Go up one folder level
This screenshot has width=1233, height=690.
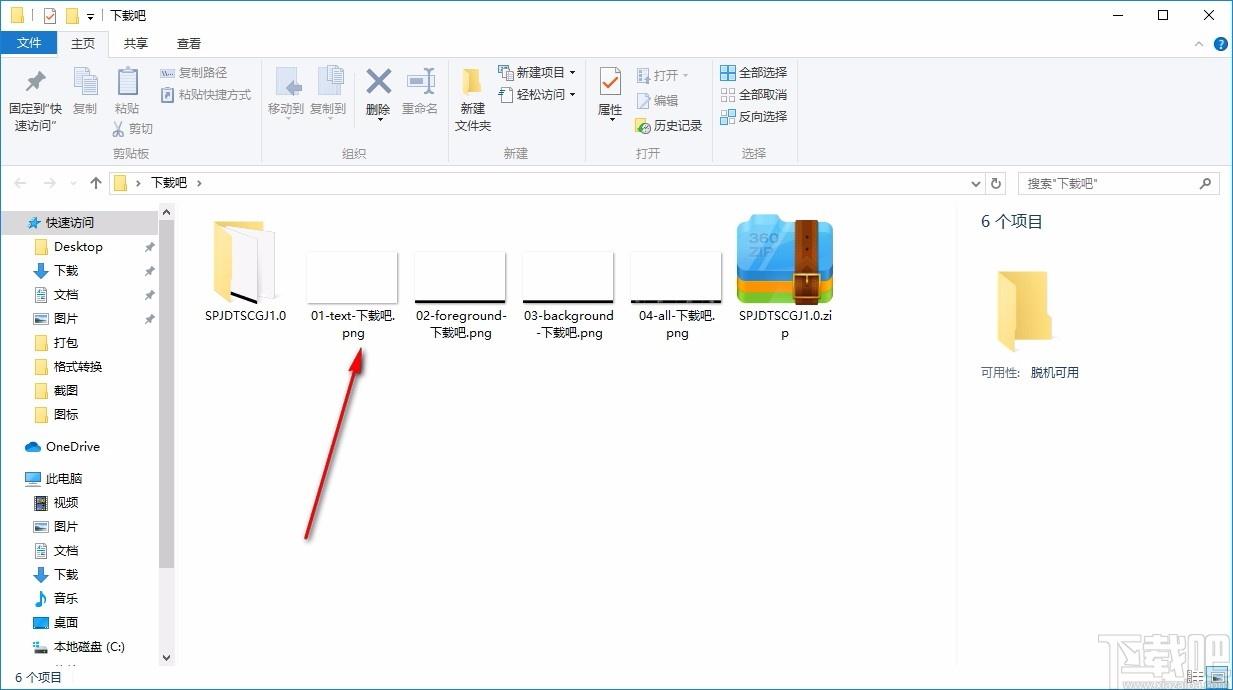pyautogui.click(x=96, y=183)
